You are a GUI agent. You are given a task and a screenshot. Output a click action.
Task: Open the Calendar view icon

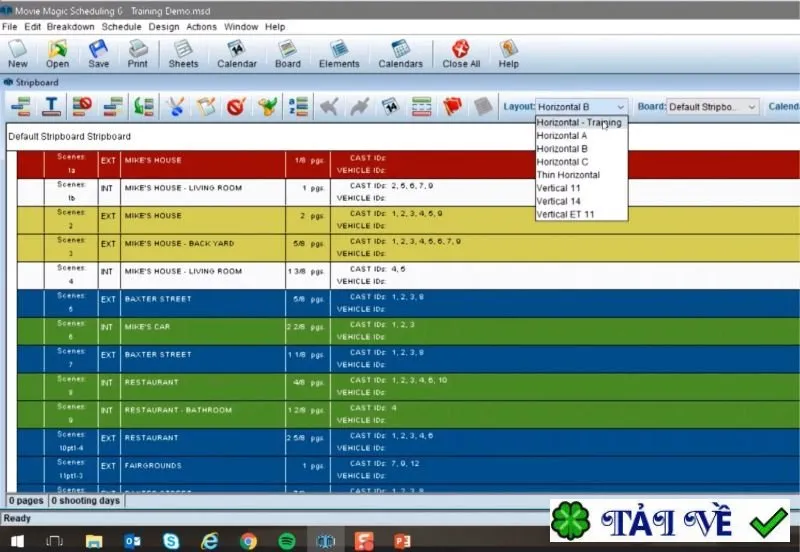point(237,54)
